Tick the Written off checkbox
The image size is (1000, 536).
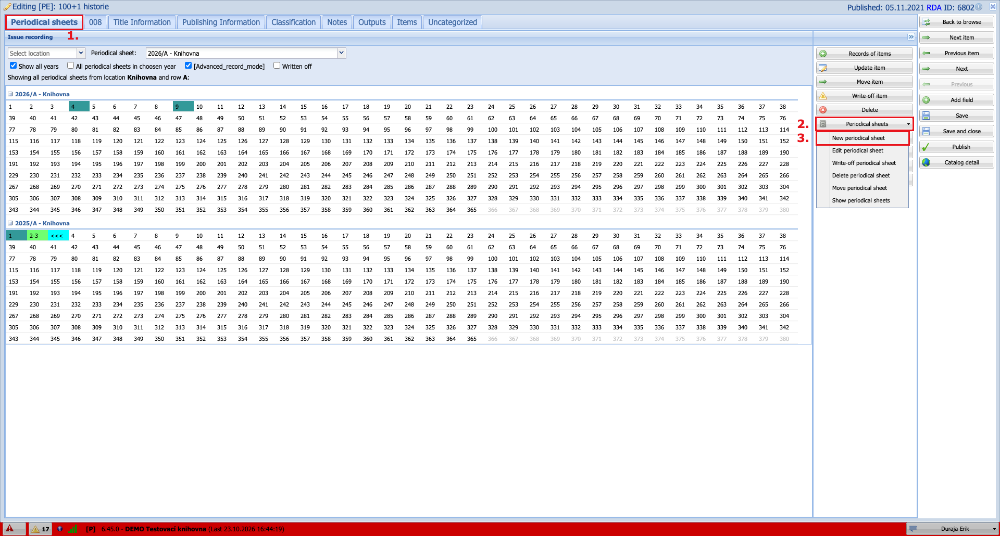[276, 66]
